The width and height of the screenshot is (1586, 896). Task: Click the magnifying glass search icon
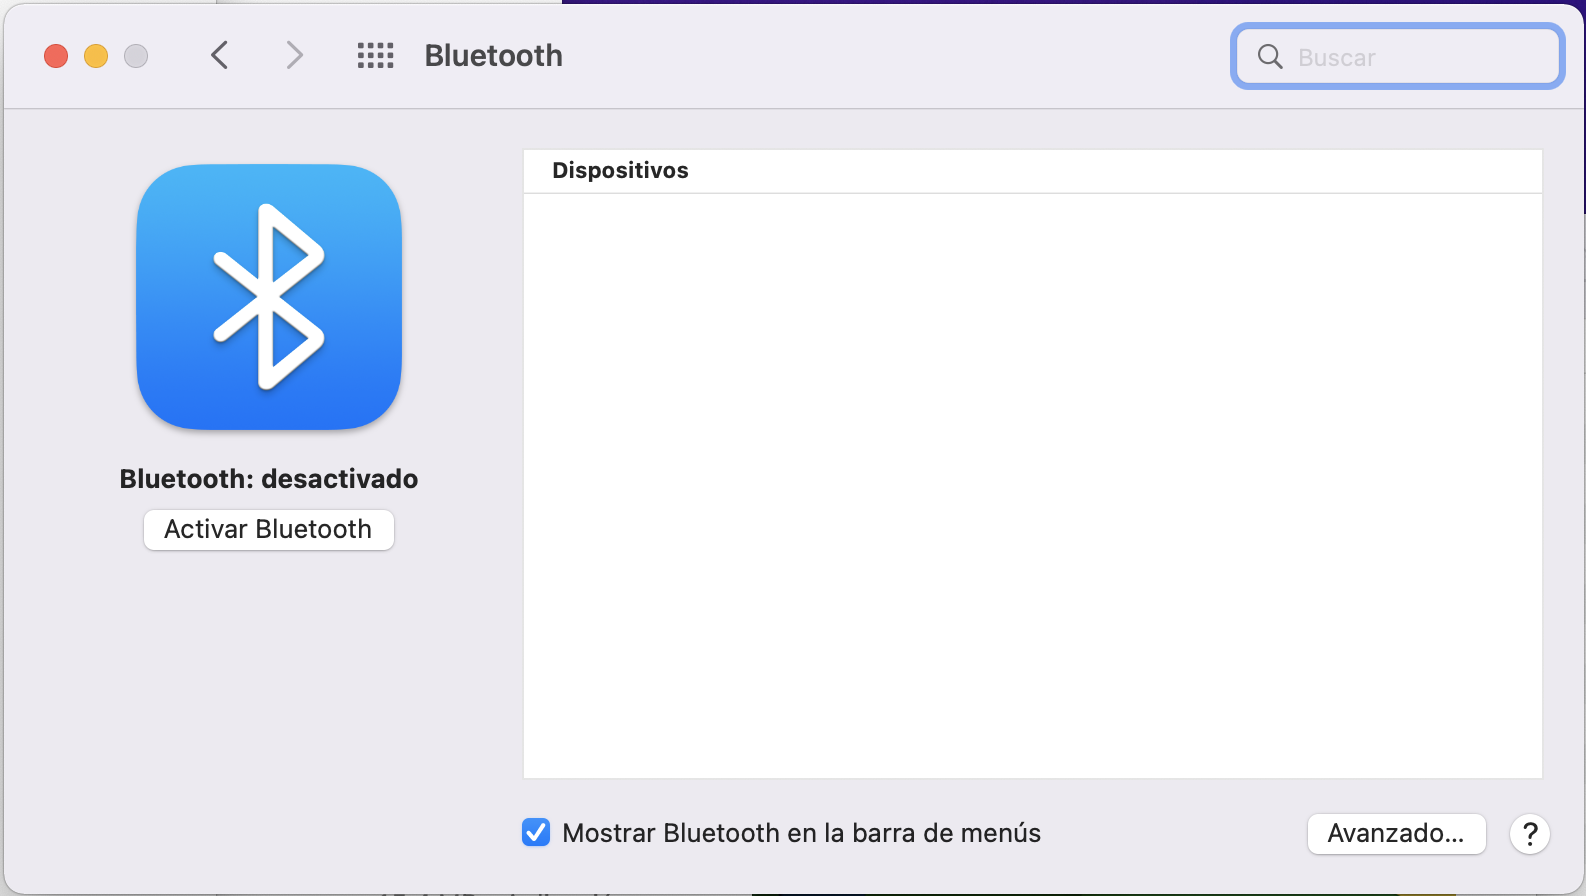pos(1270,57)
